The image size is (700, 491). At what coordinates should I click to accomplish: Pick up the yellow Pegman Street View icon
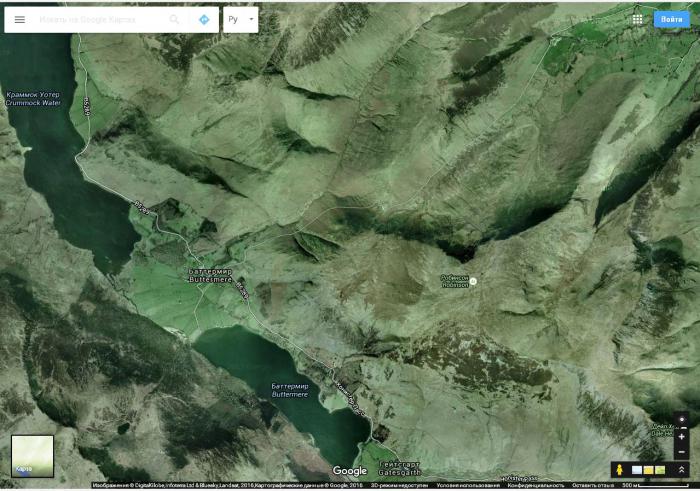[620, 469]
